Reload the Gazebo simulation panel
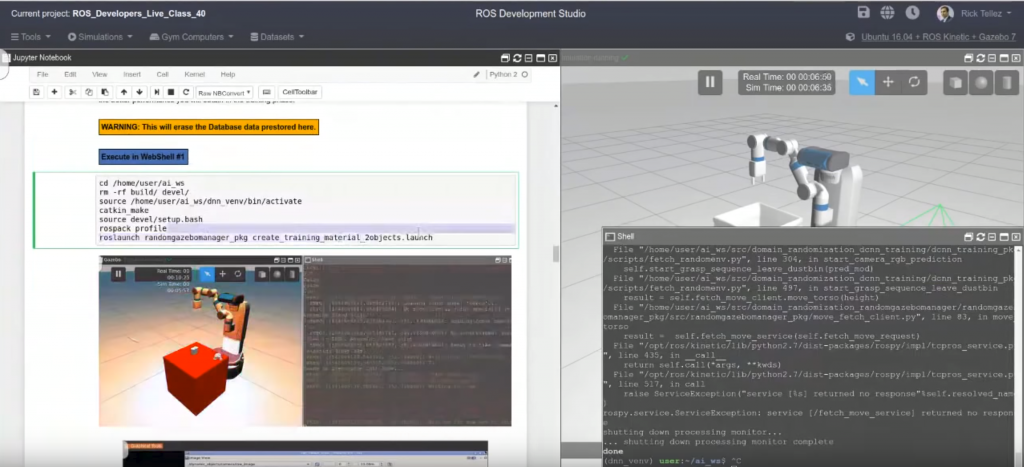1024x467 pixels. (x=981, y=58)
